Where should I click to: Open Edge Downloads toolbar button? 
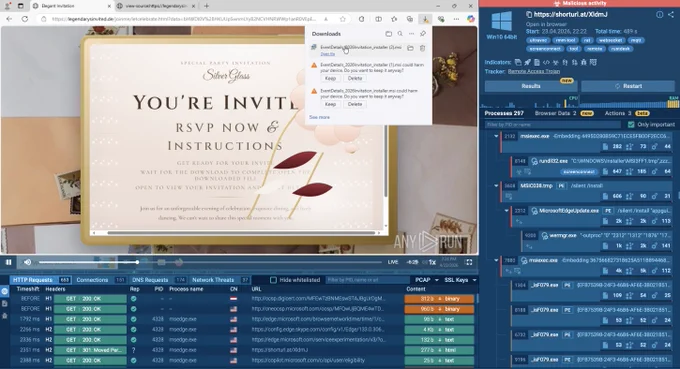click(x=425, y=19)
